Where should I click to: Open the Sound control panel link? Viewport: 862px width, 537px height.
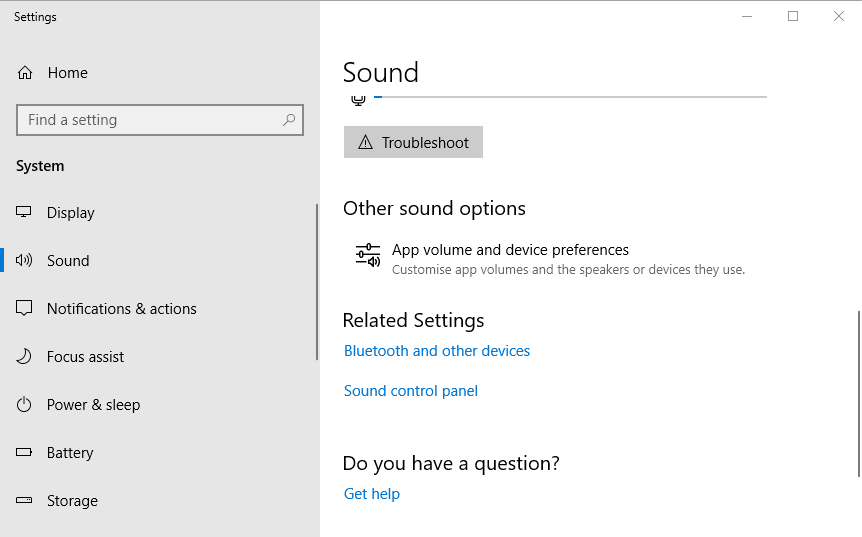[411, 391]
